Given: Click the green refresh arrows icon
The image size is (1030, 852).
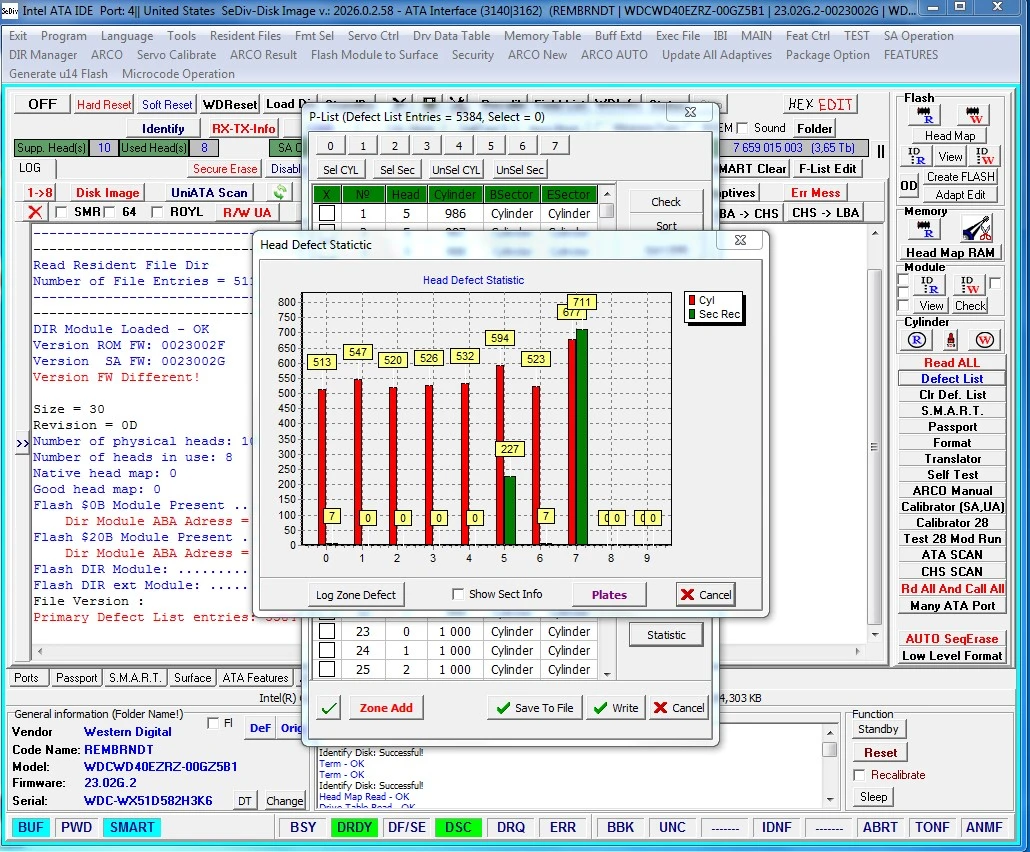Looking at the screenshot, I should 280,192.
